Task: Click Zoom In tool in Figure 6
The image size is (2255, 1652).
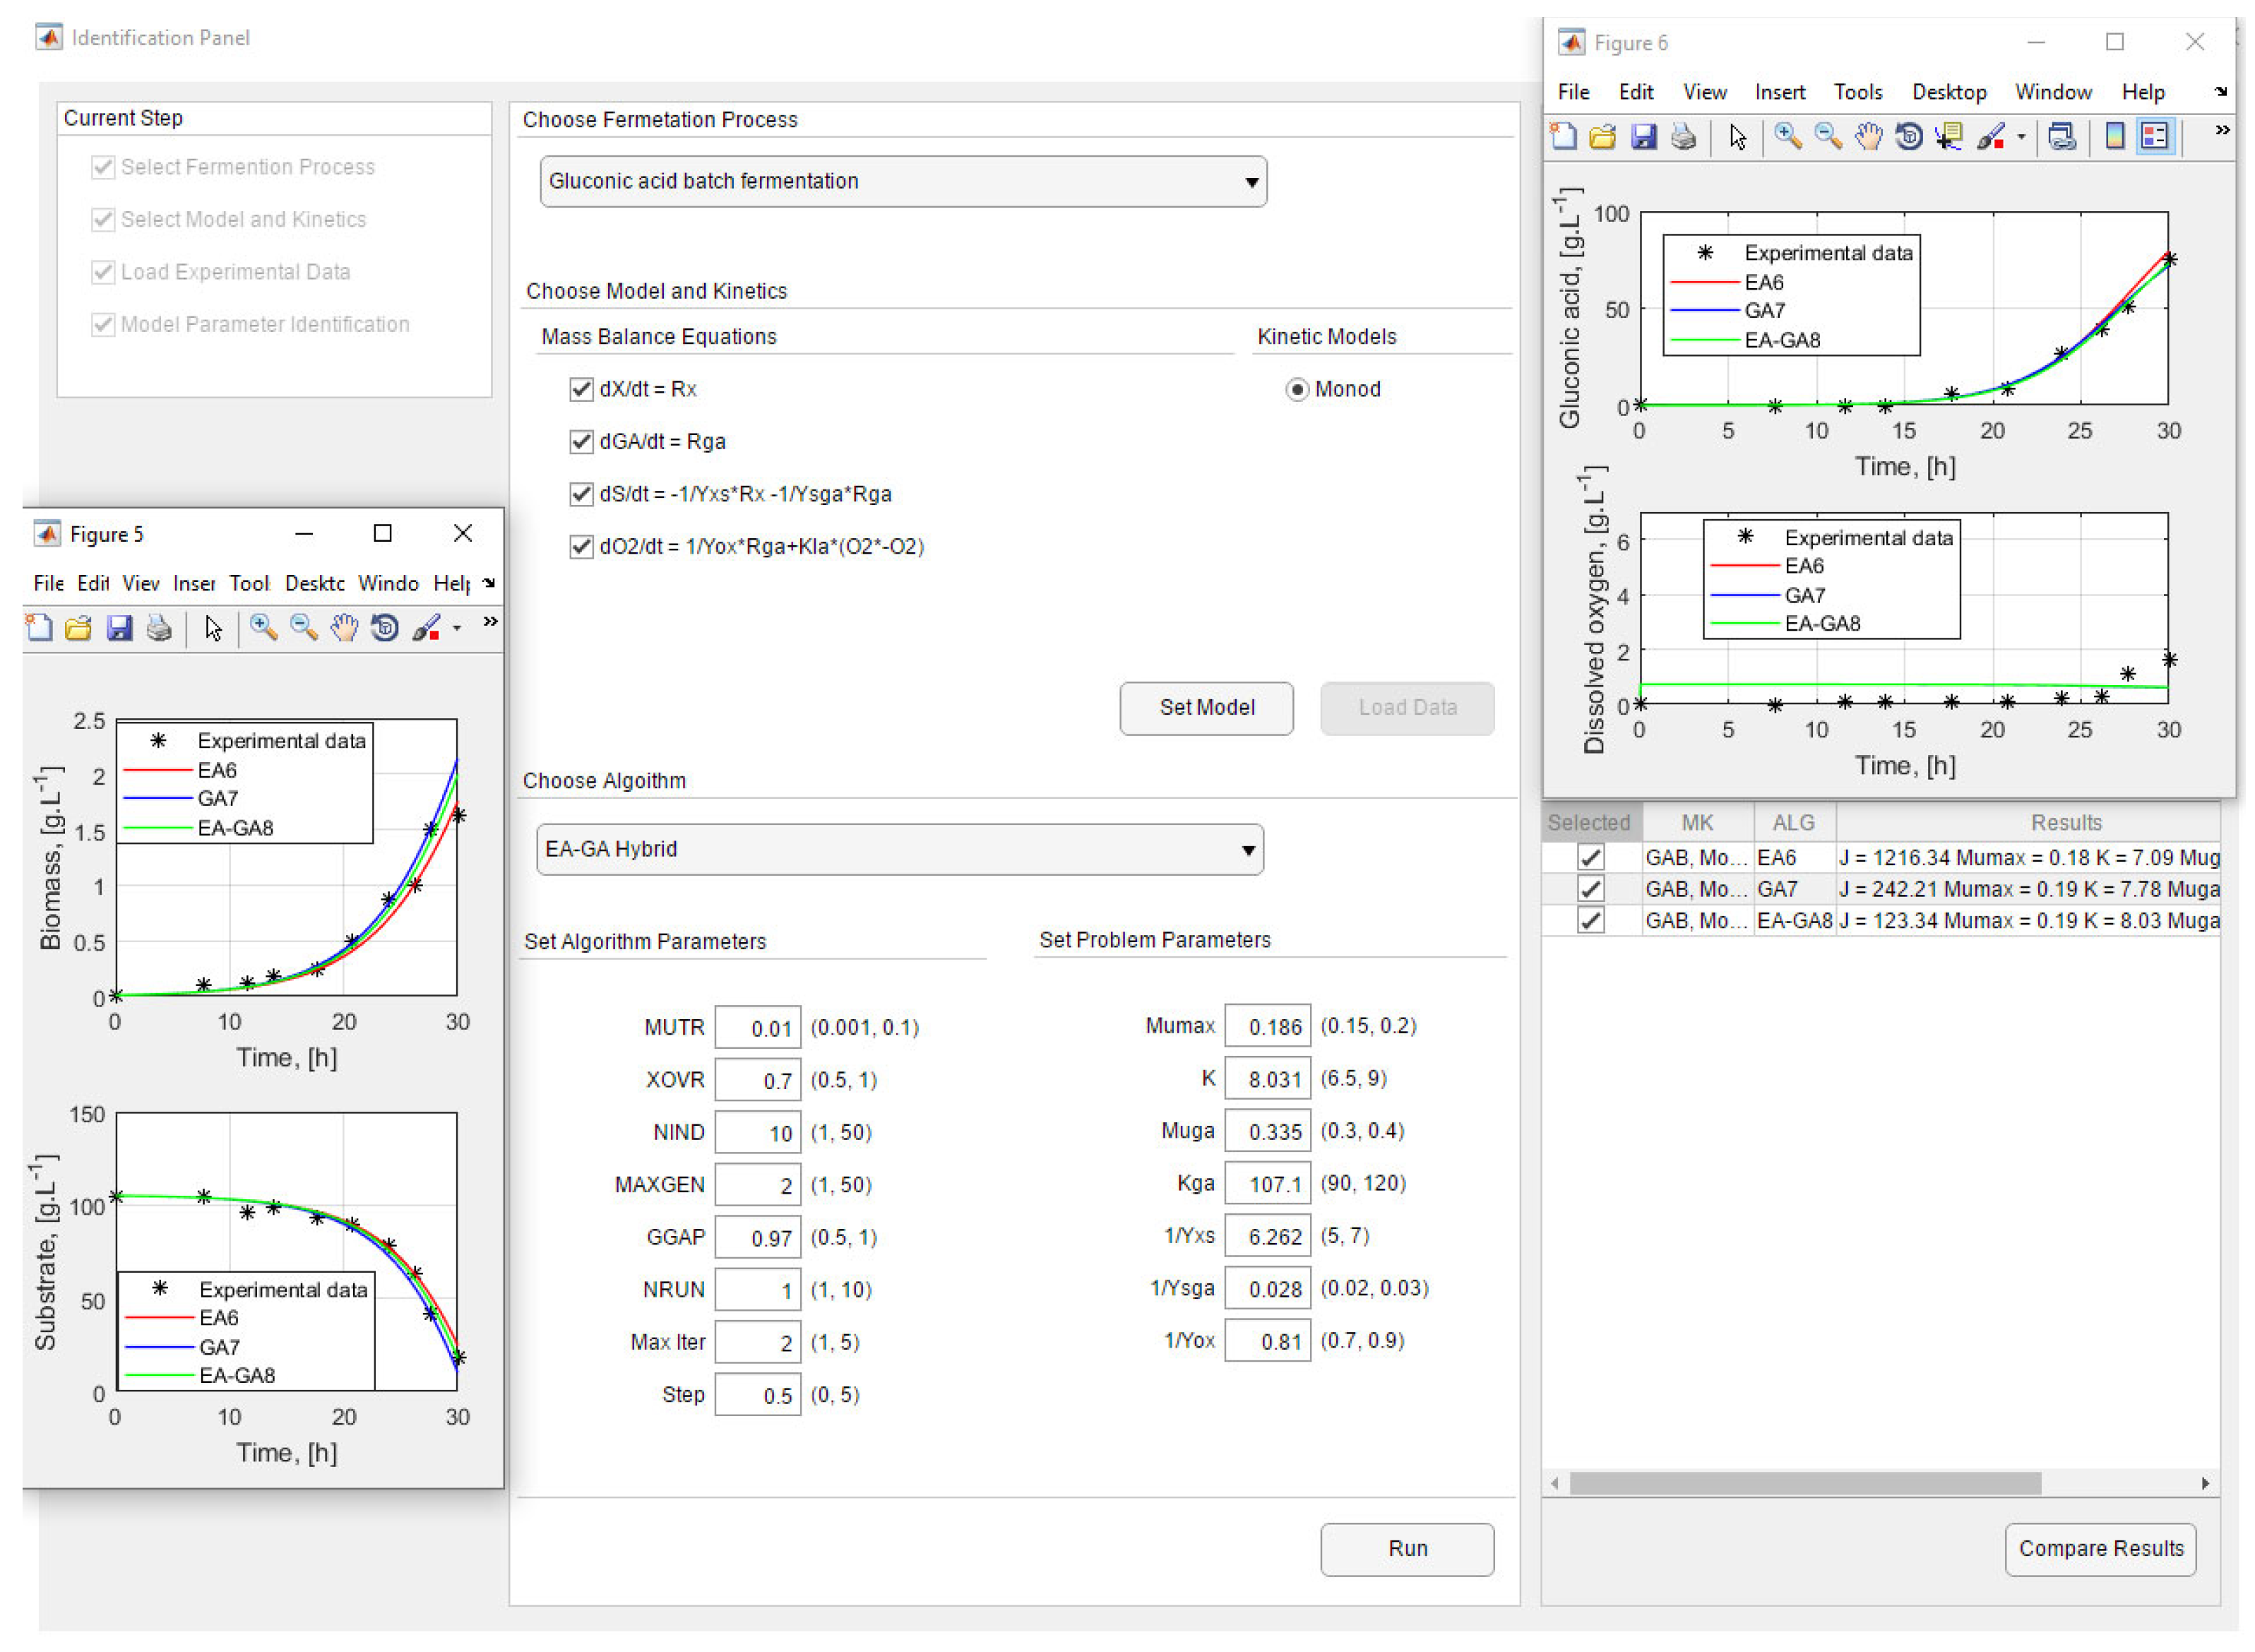Action: click(x=1787, y=136)
